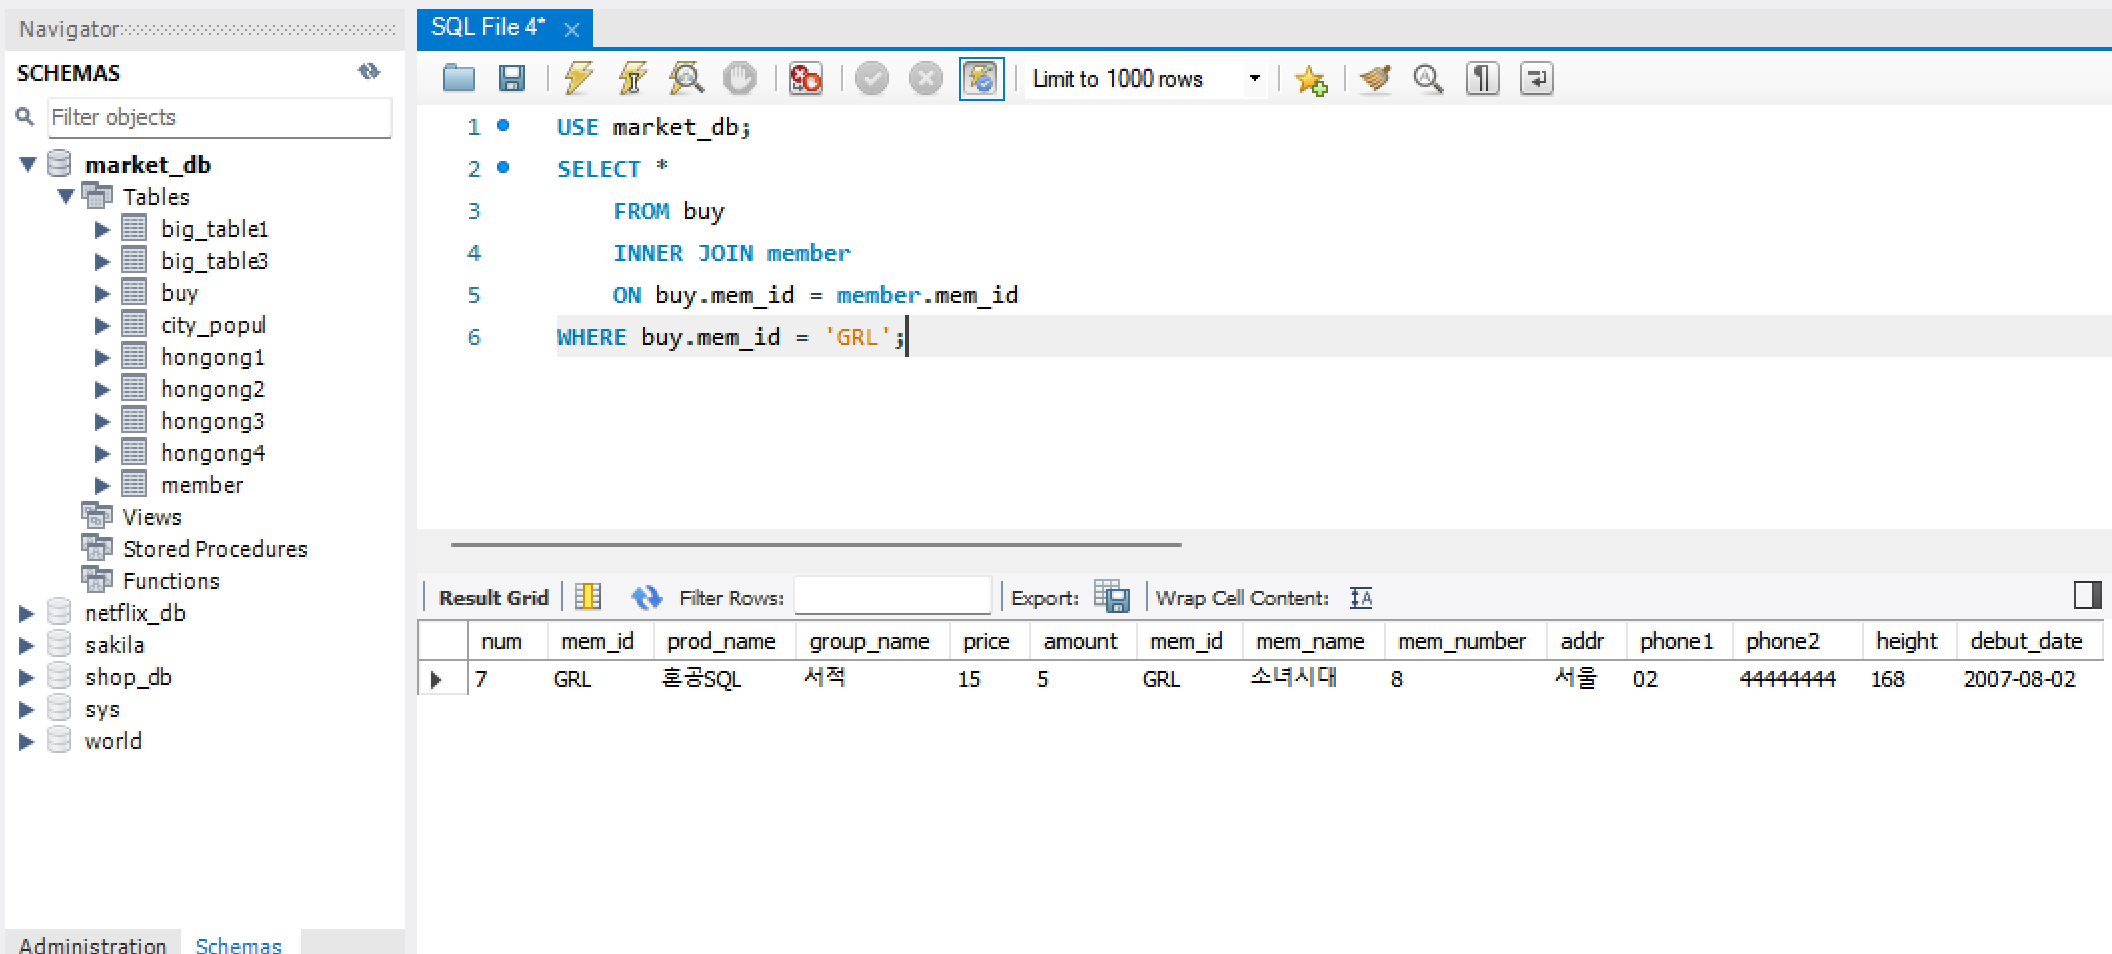Collapse the market_db schema
Image resolution: width=2112 pixels, height=954 pixels.
(27, 163)
